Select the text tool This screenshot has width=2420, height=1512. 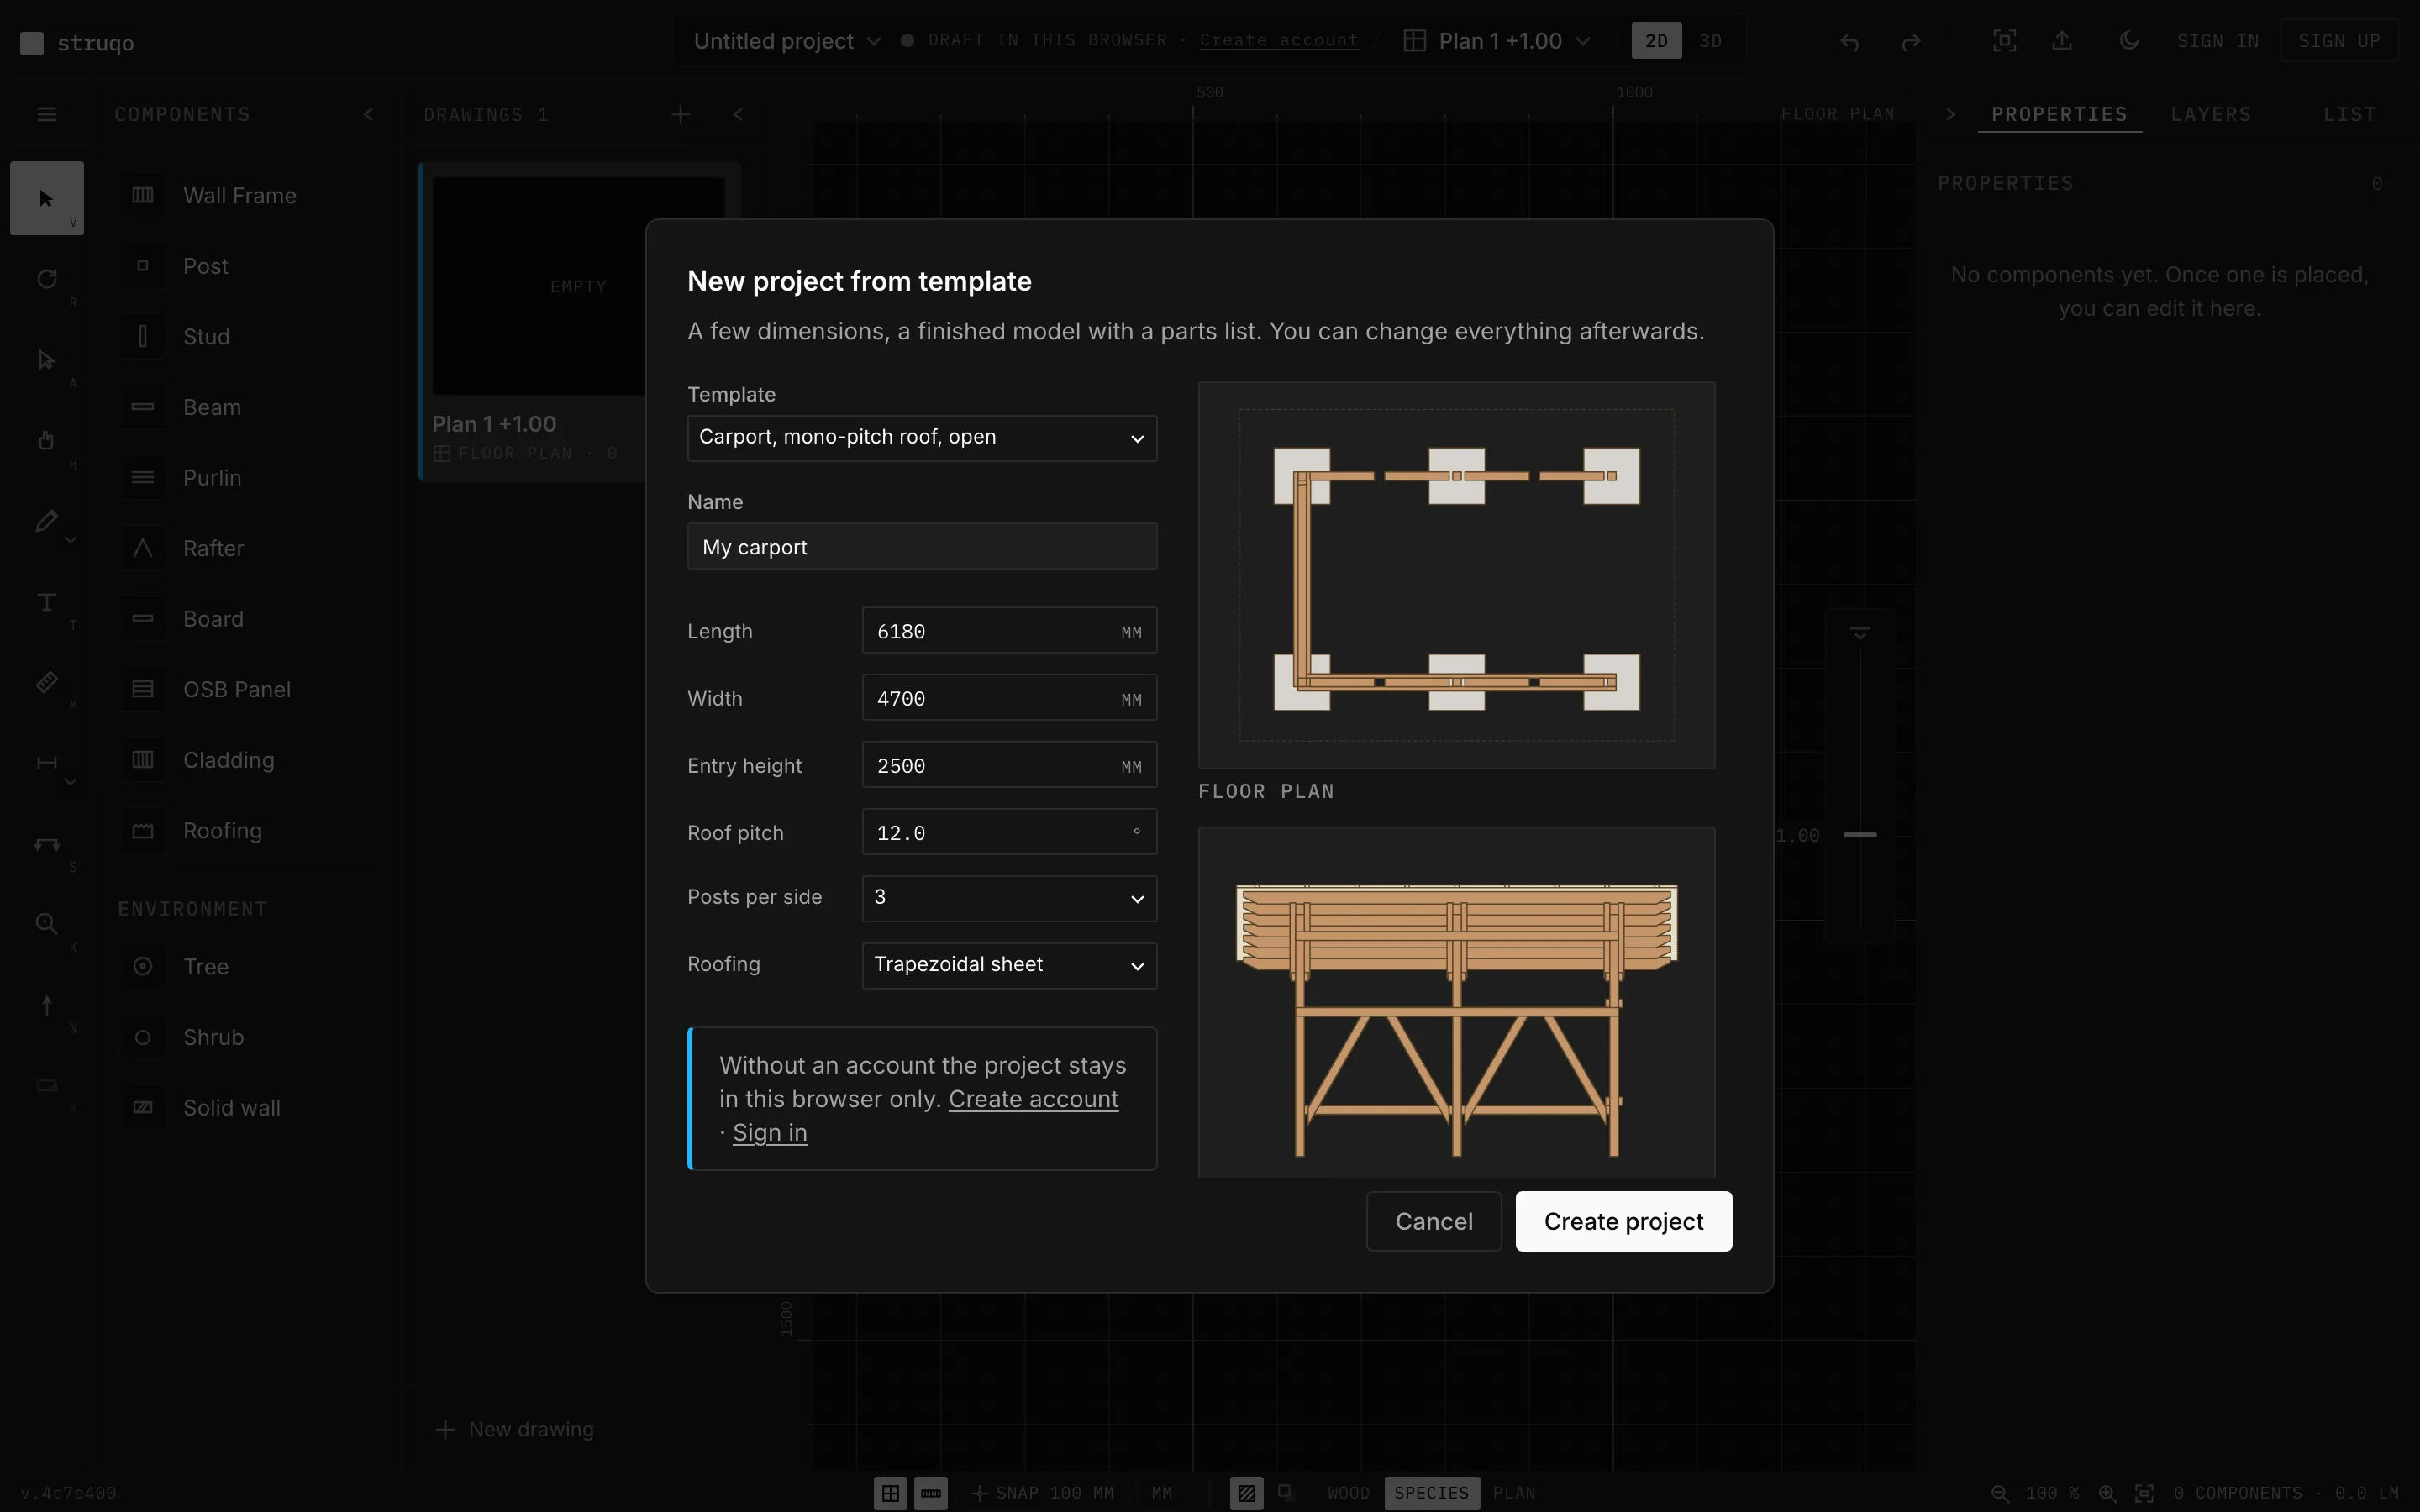click(x=46, y=602)
